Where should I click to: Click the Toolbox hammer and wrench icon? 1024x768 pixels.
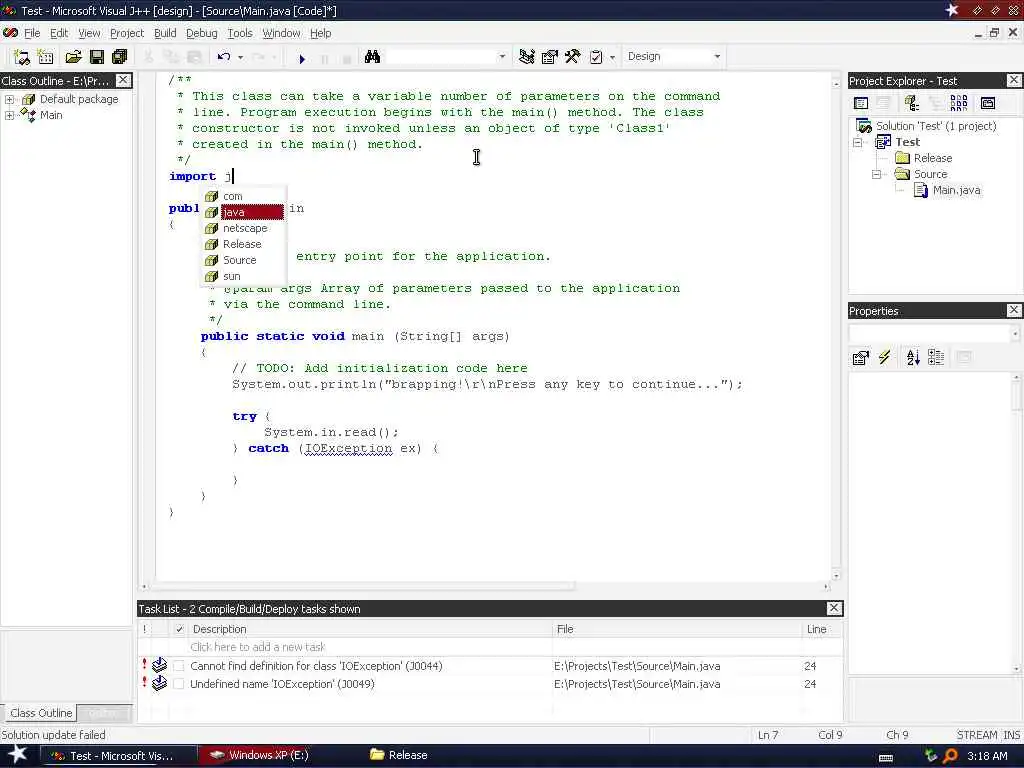click(x=573, y=57)
